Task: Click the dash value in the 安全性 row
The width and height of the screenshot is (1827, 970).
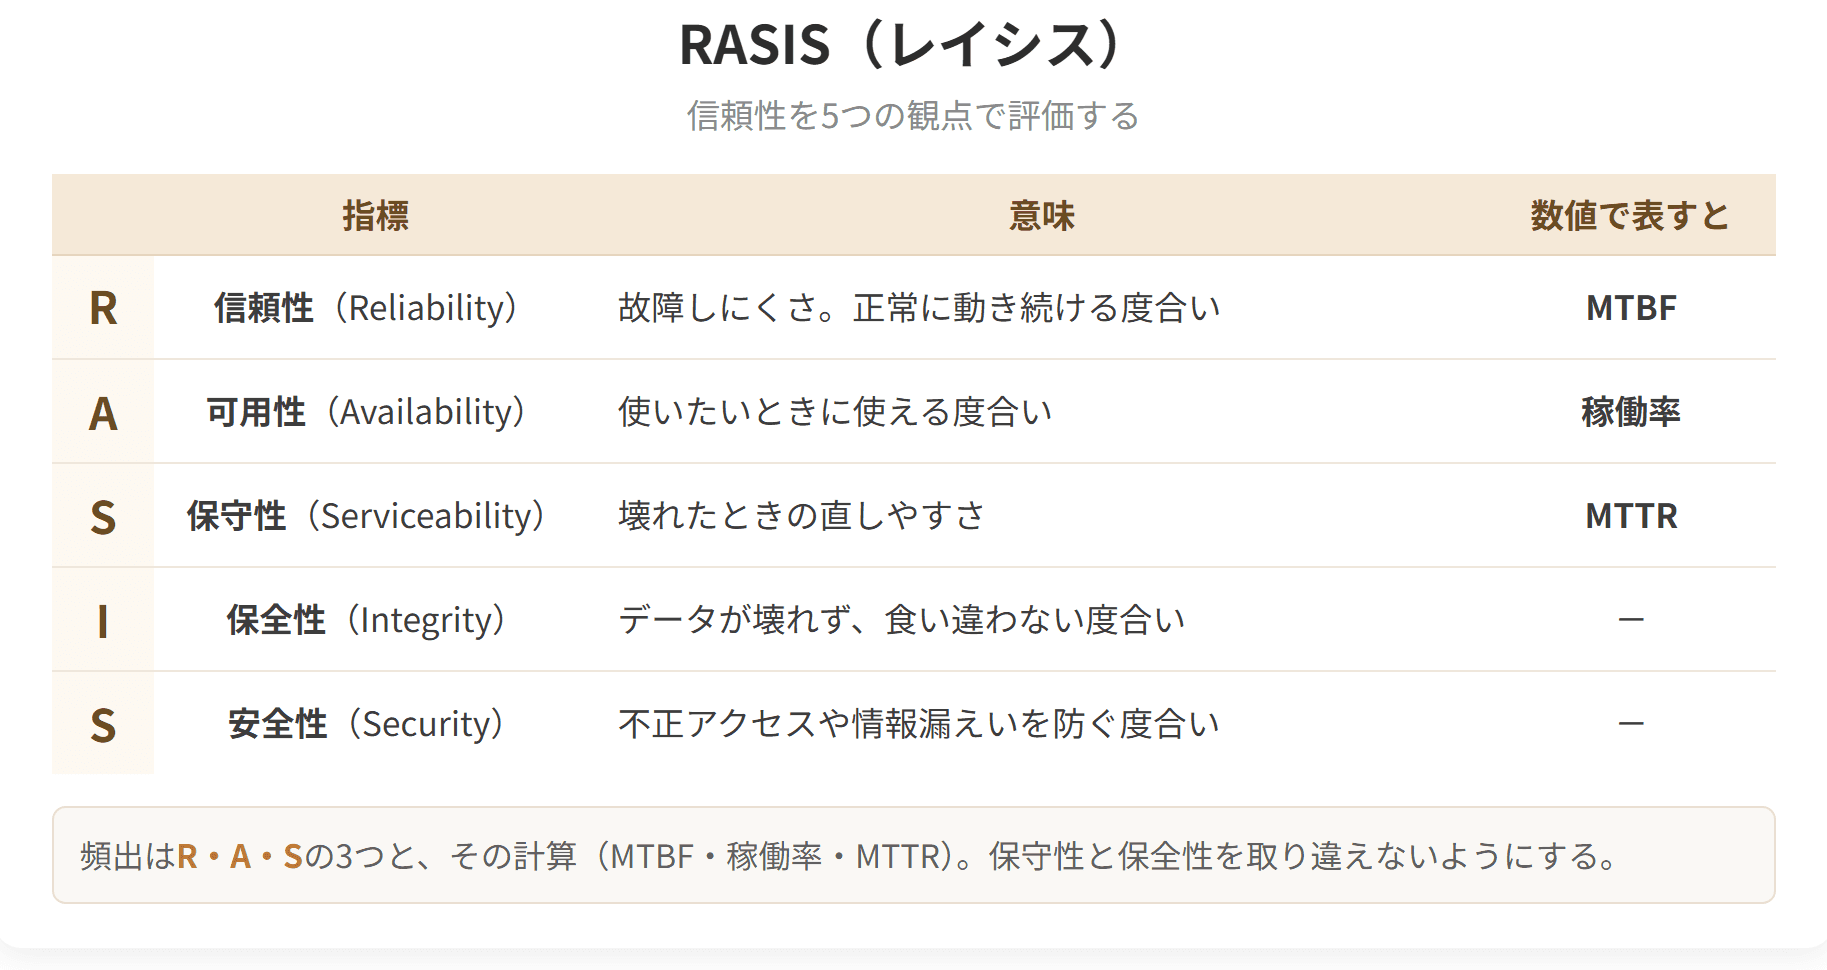Action: point(1631,724)
